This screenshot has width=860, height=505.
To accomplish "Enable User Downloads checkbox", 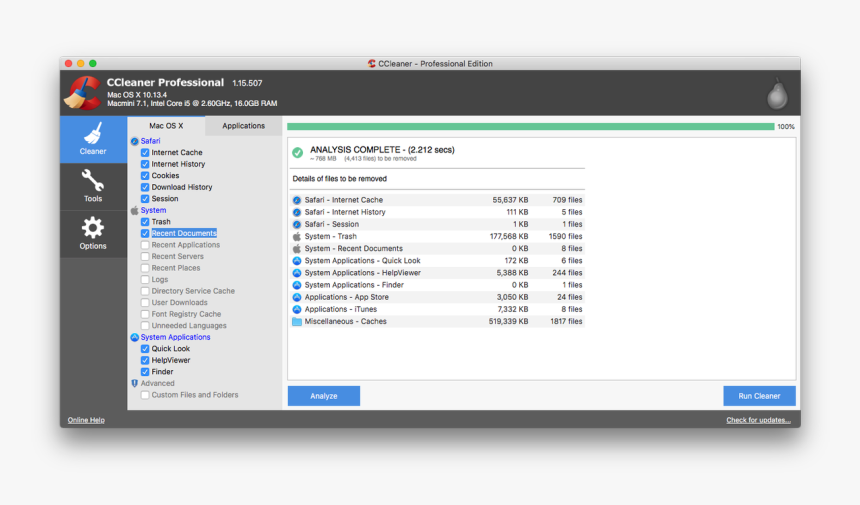I will tap(145, 303).
